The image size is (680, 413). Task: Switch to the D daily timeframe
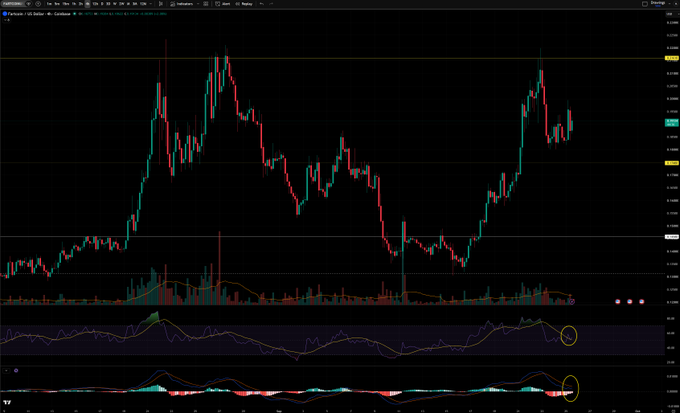coord(102,3)
